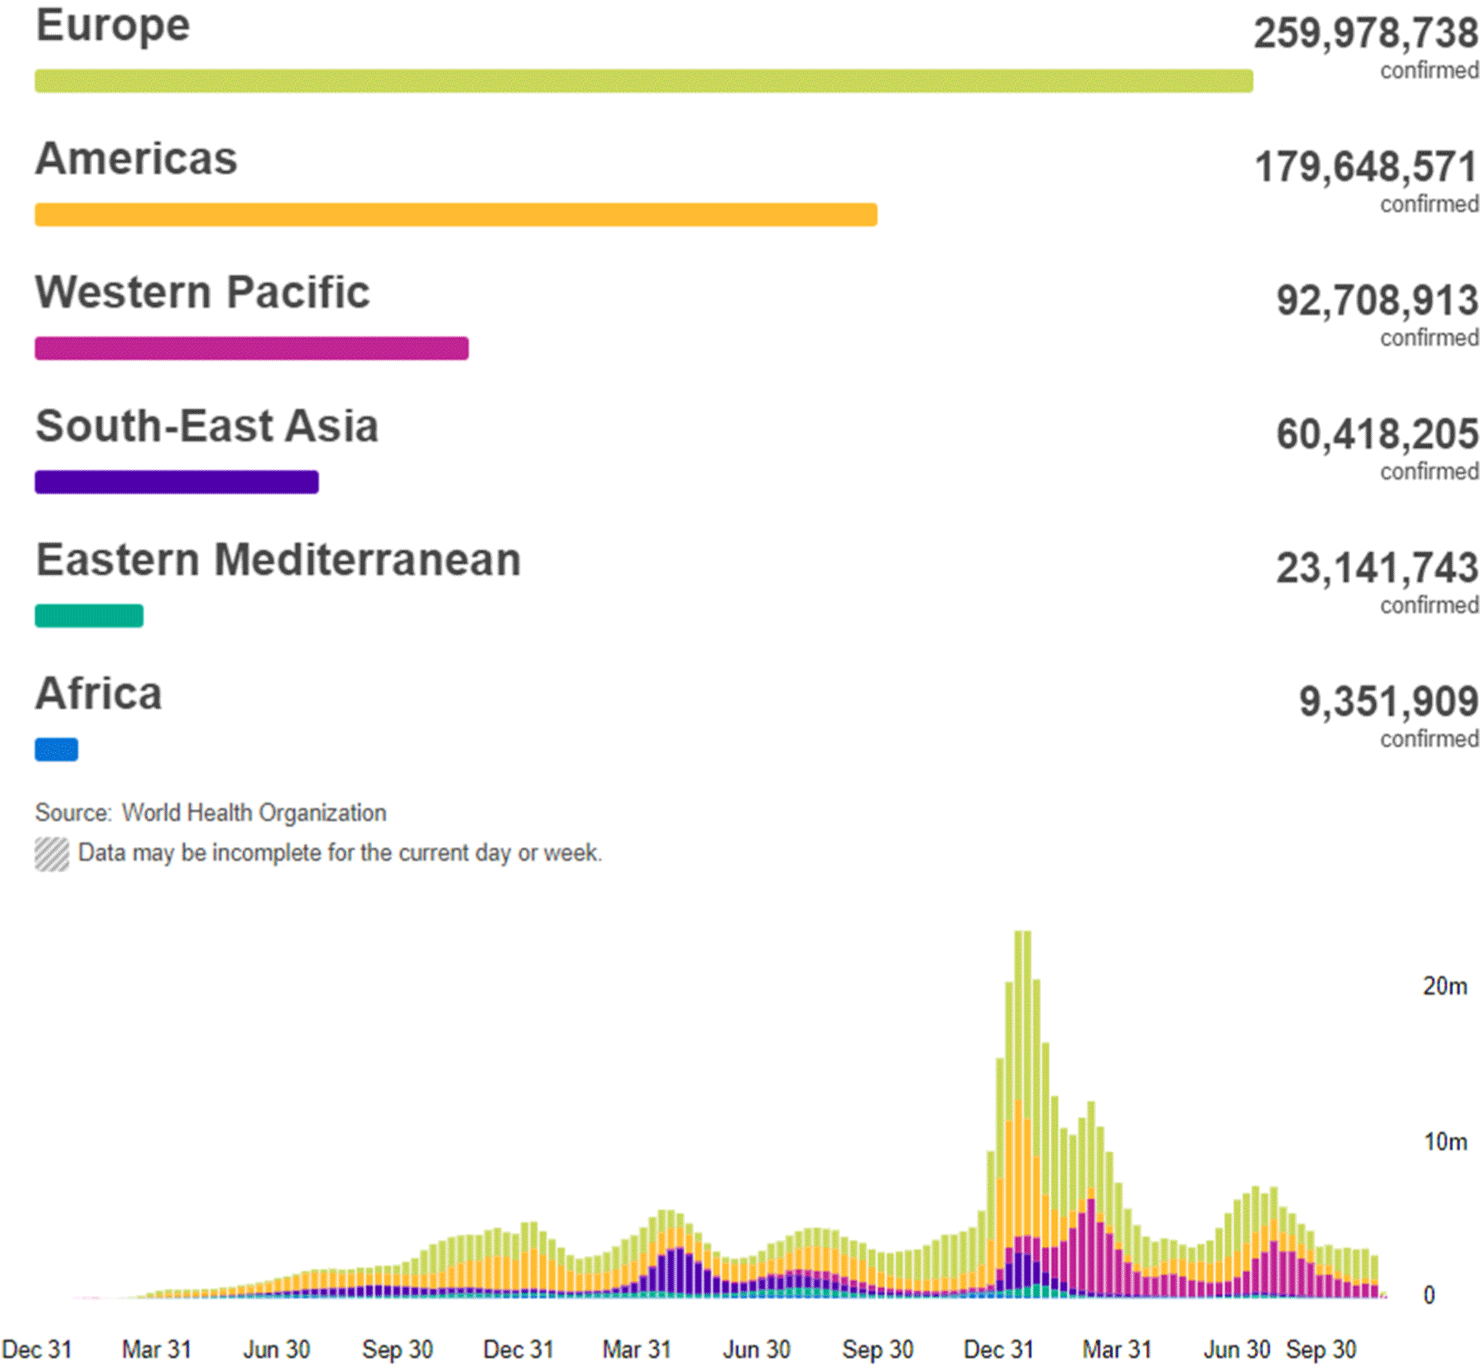Click the Africa count 9,351,909

click(x=1388, y=701)
